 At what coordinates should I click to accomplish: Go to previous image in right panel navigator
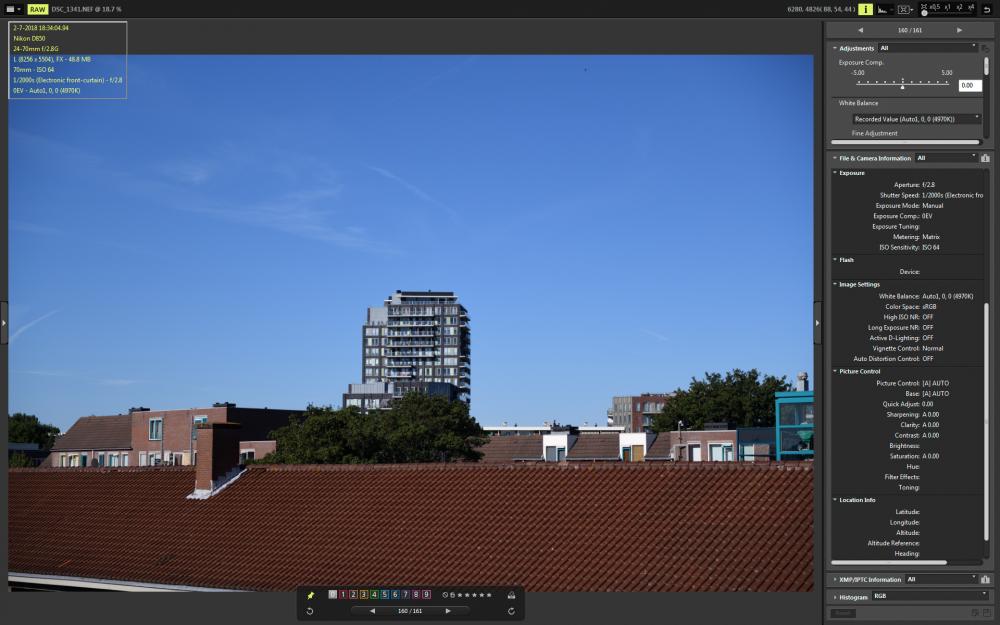coord(860,30)
